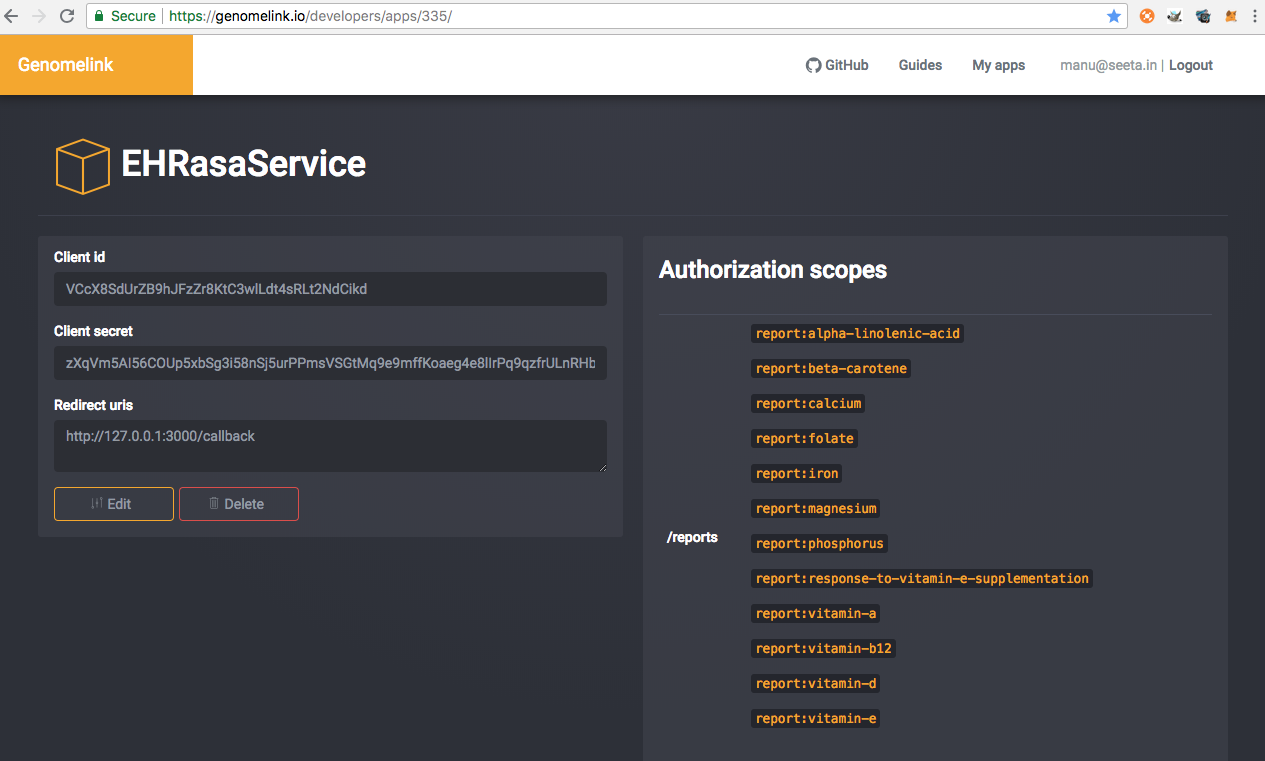Screen dimensions: 1265x761
Task: Select the Client id field value
Action: pyautogui.click(x=330, y=289)
